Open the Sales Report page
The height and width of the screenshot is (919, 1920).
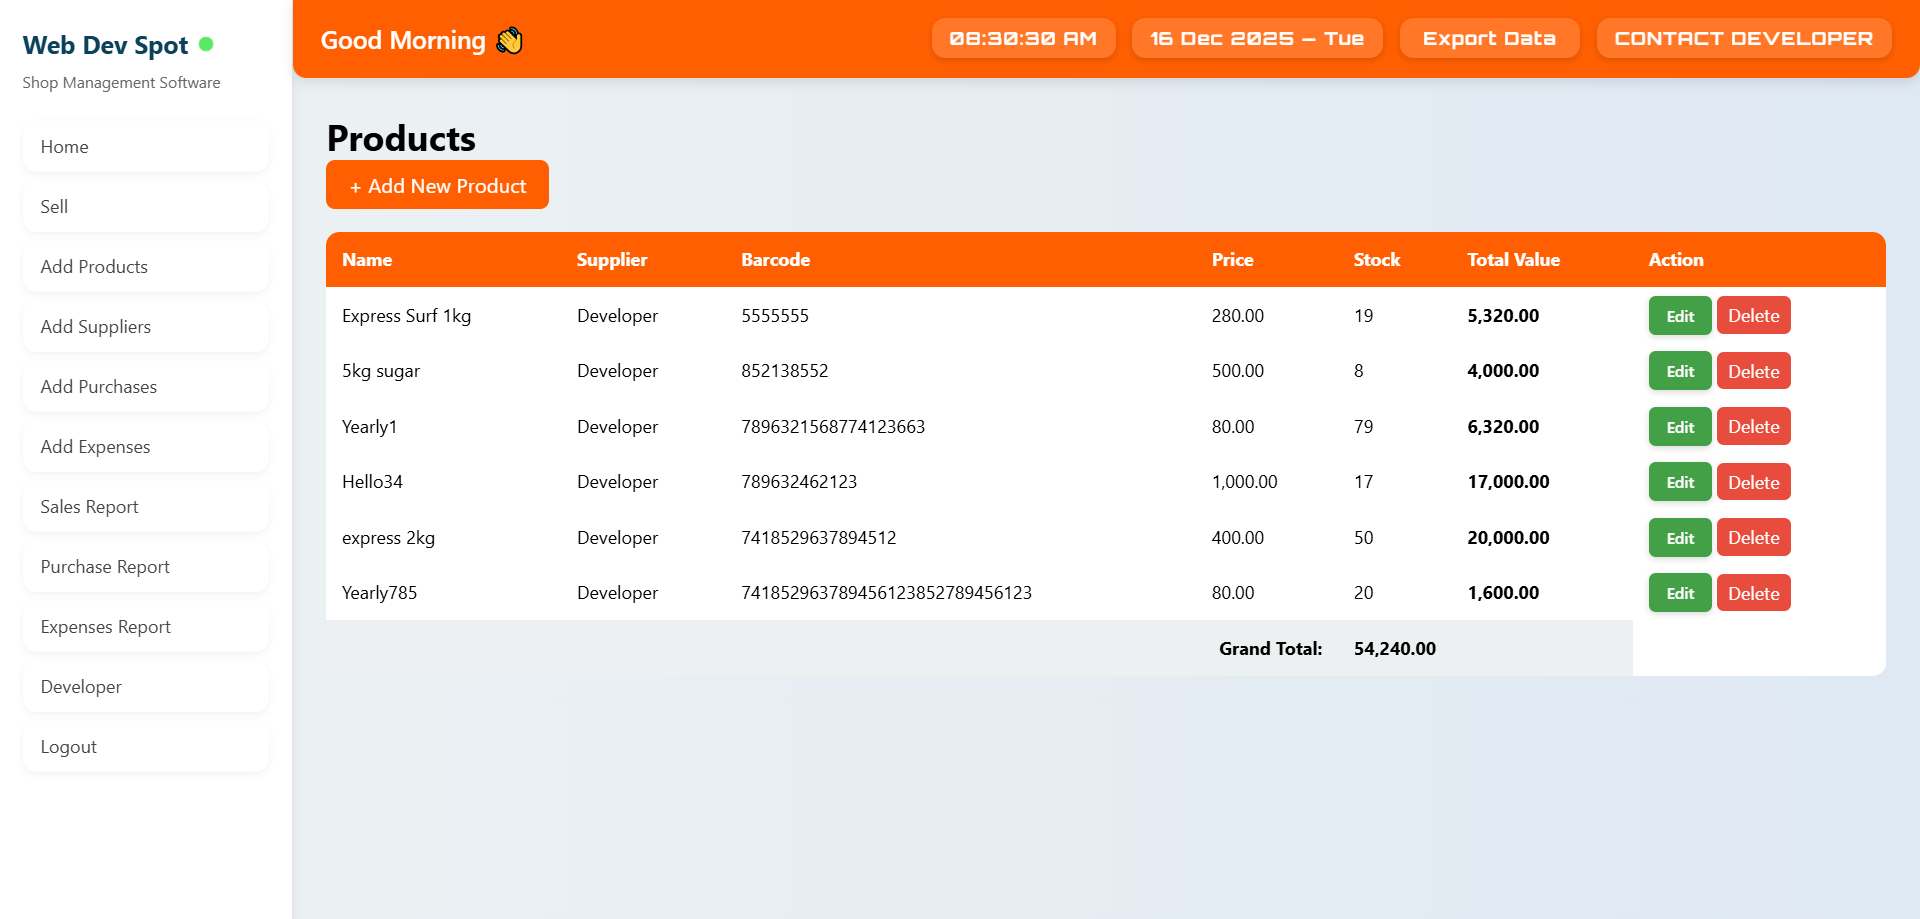[146, 507]
